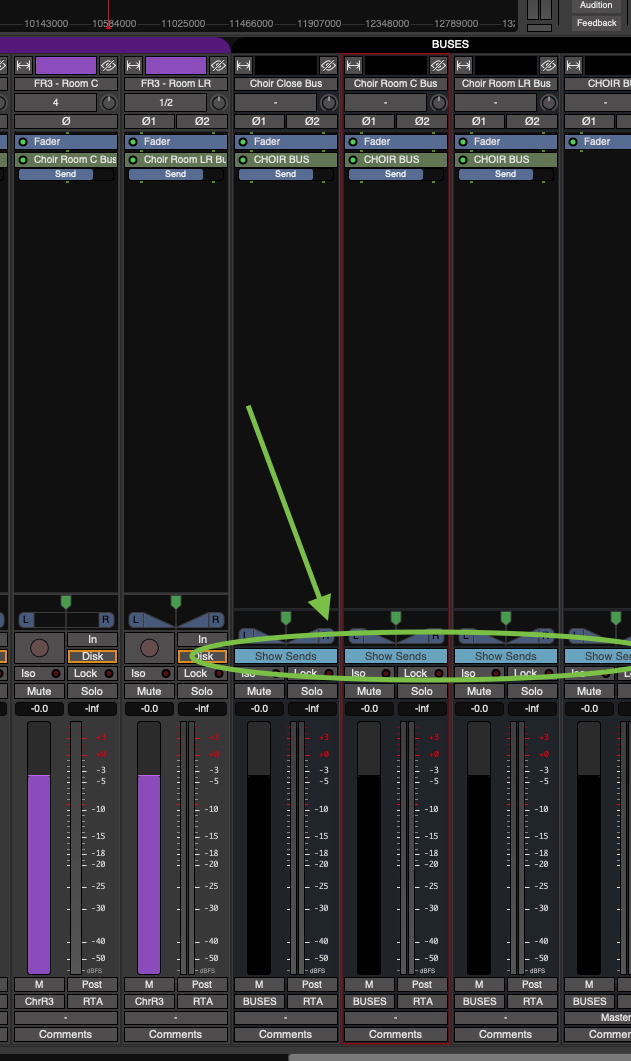631x1061 pixels.
Task: Click the pan position marker on FR3 - Room LR
Action: click(x=176, y=602)
